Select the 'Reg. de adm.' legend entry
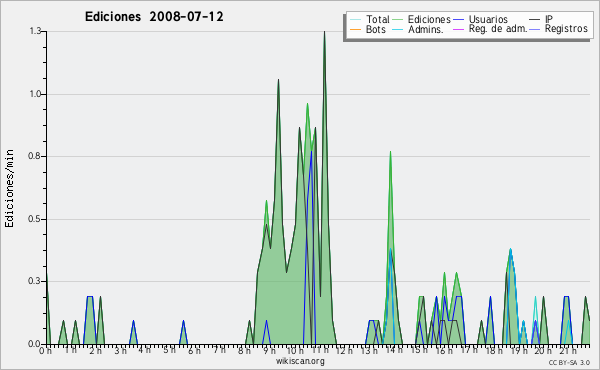Image resolution: width=600 pixels, height=370 pixels. [498, 29]
